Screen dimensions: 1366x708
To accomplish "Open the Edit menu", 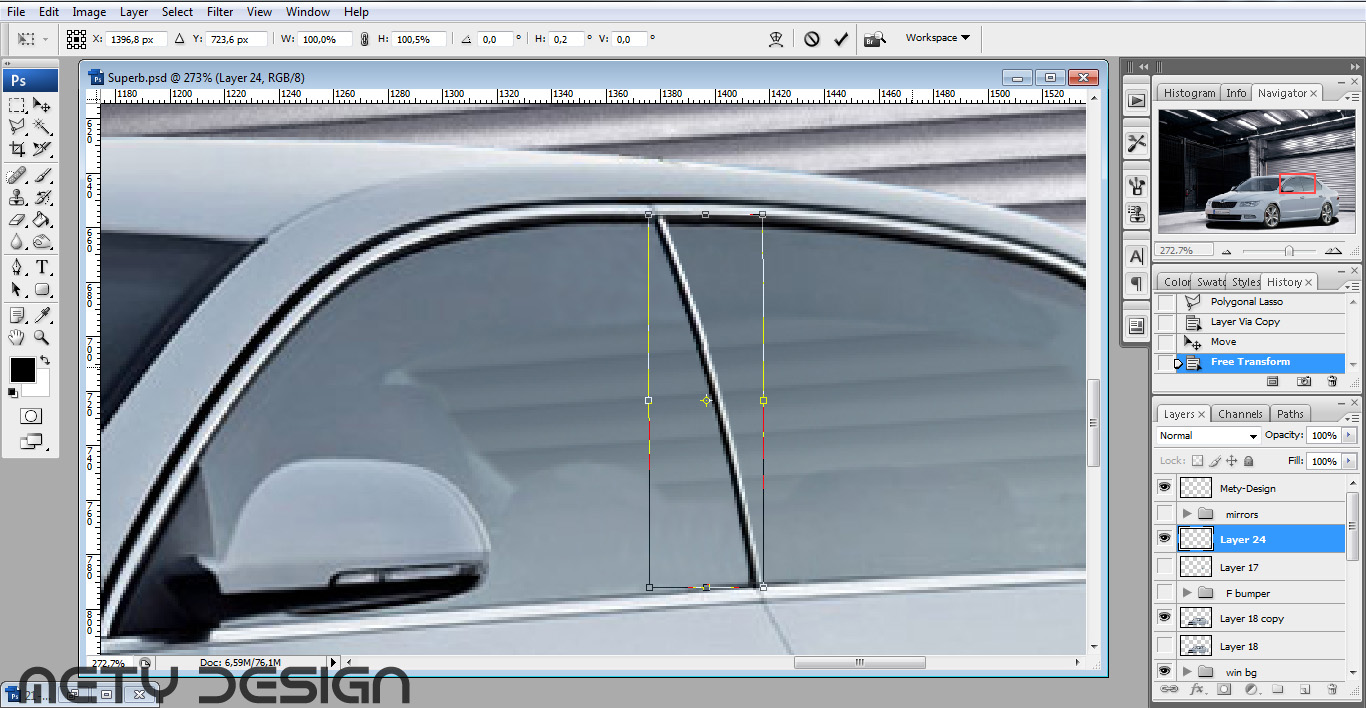I will click(x=49, y=12).
